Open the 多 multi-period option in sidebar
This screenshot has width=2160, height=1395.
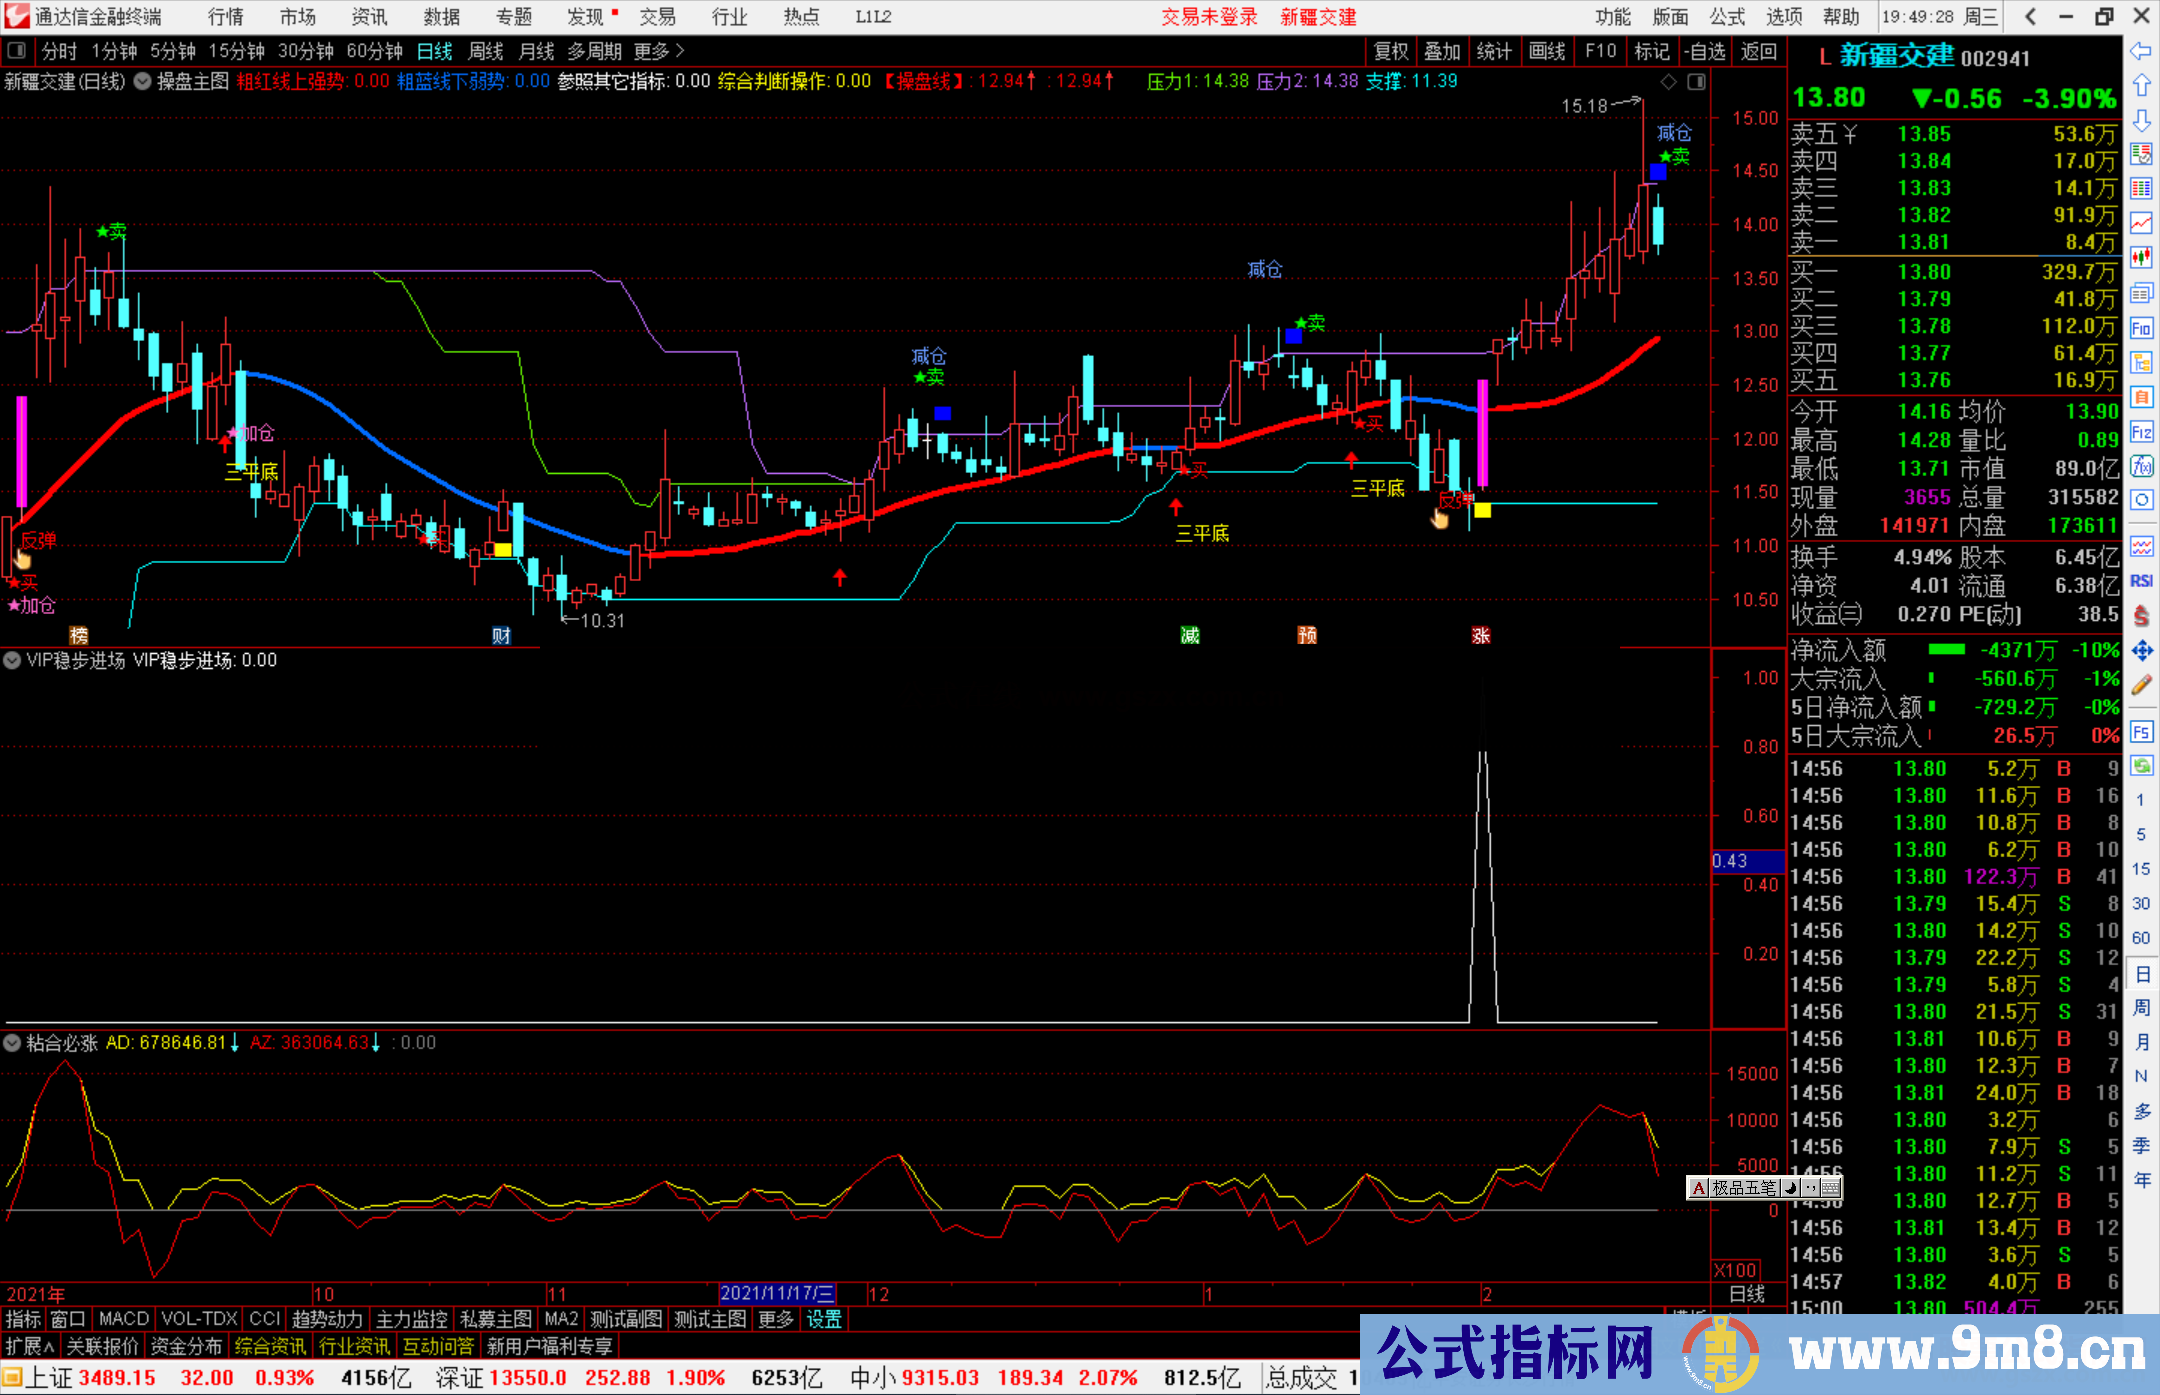2141,1111
